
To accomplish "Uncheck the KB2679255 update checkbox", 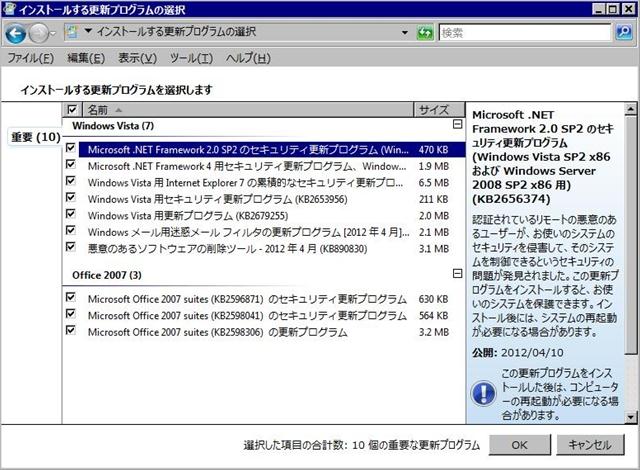I will [x=71, y=214].
